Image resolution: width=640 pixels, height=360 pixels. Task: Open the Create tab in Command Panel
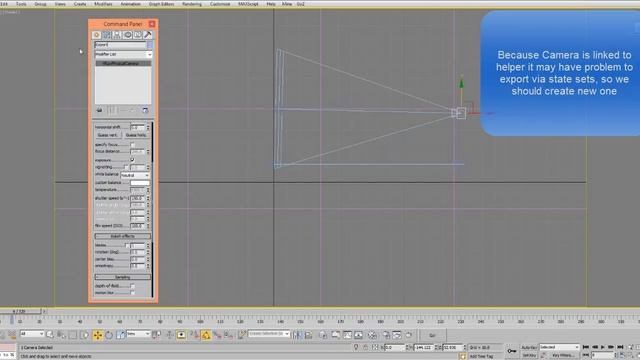coord(97,35)
